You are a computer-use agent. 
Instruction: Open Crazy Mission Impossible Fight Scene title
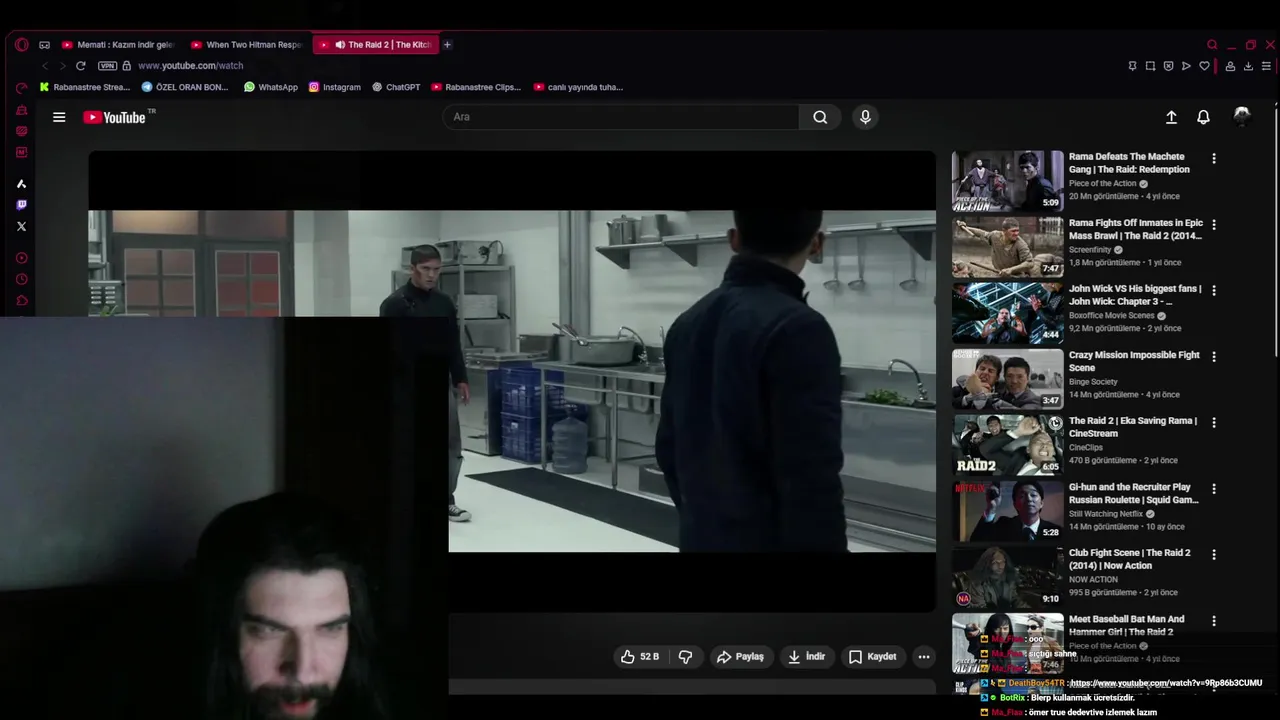[x=1134, y=361]
